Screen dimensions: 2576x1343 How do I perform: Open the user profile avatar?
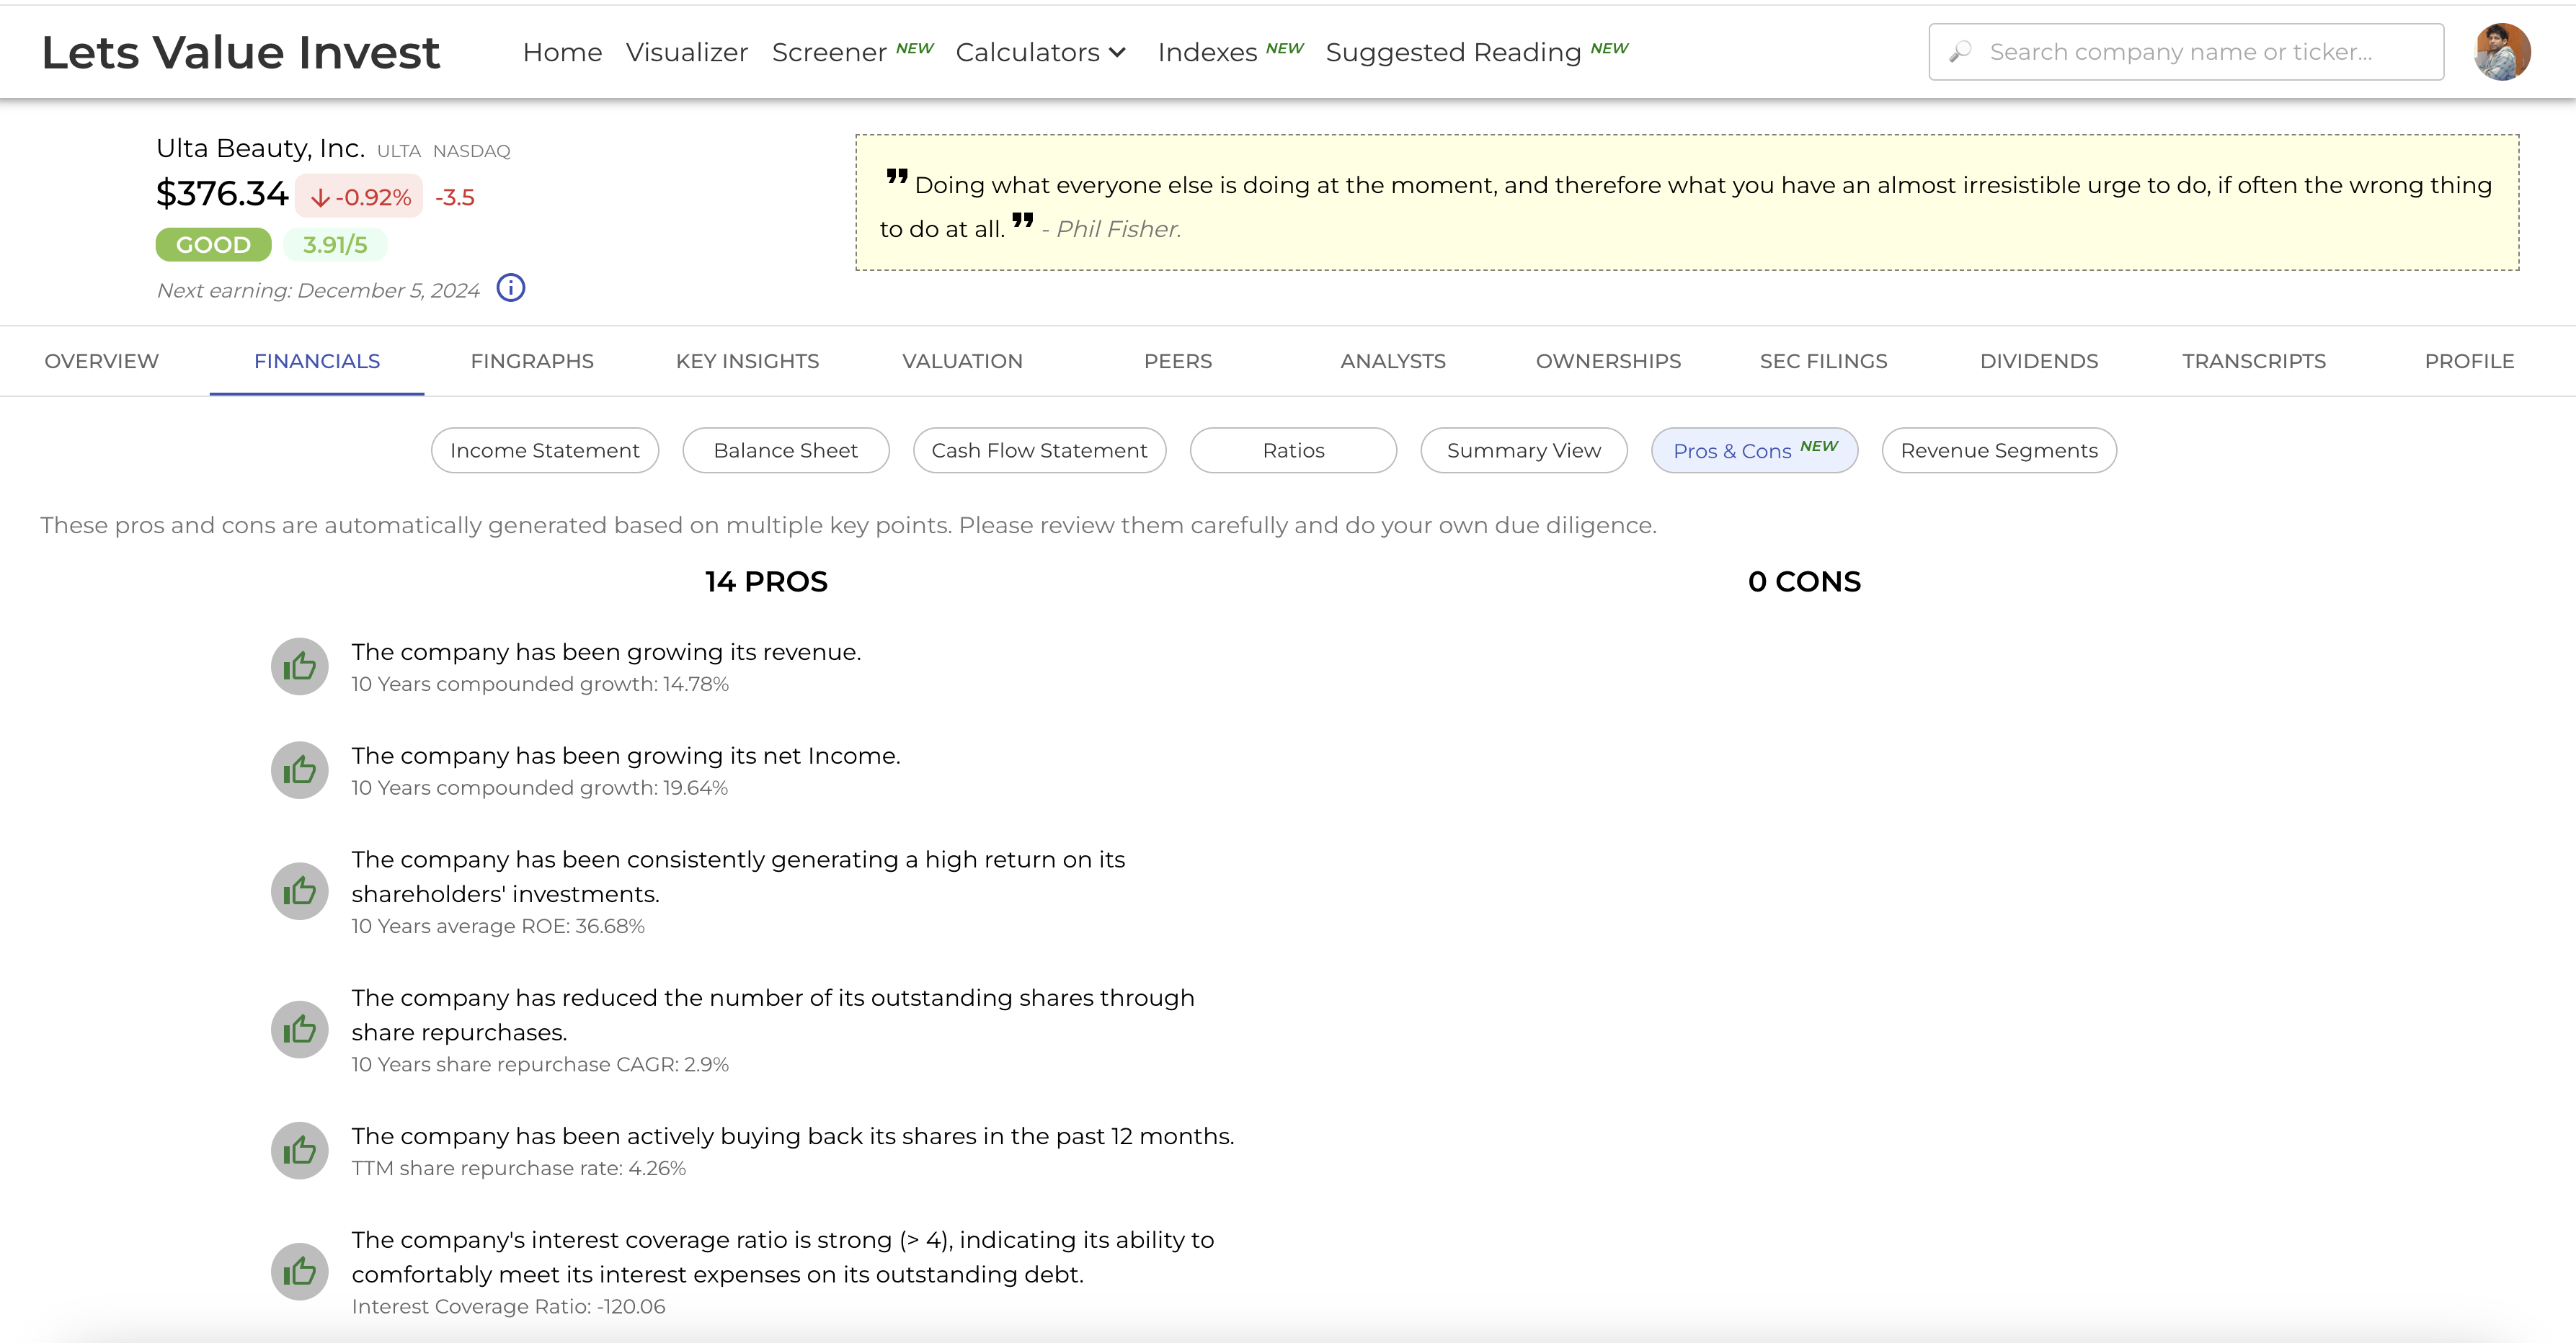[x=2502, y=52]
